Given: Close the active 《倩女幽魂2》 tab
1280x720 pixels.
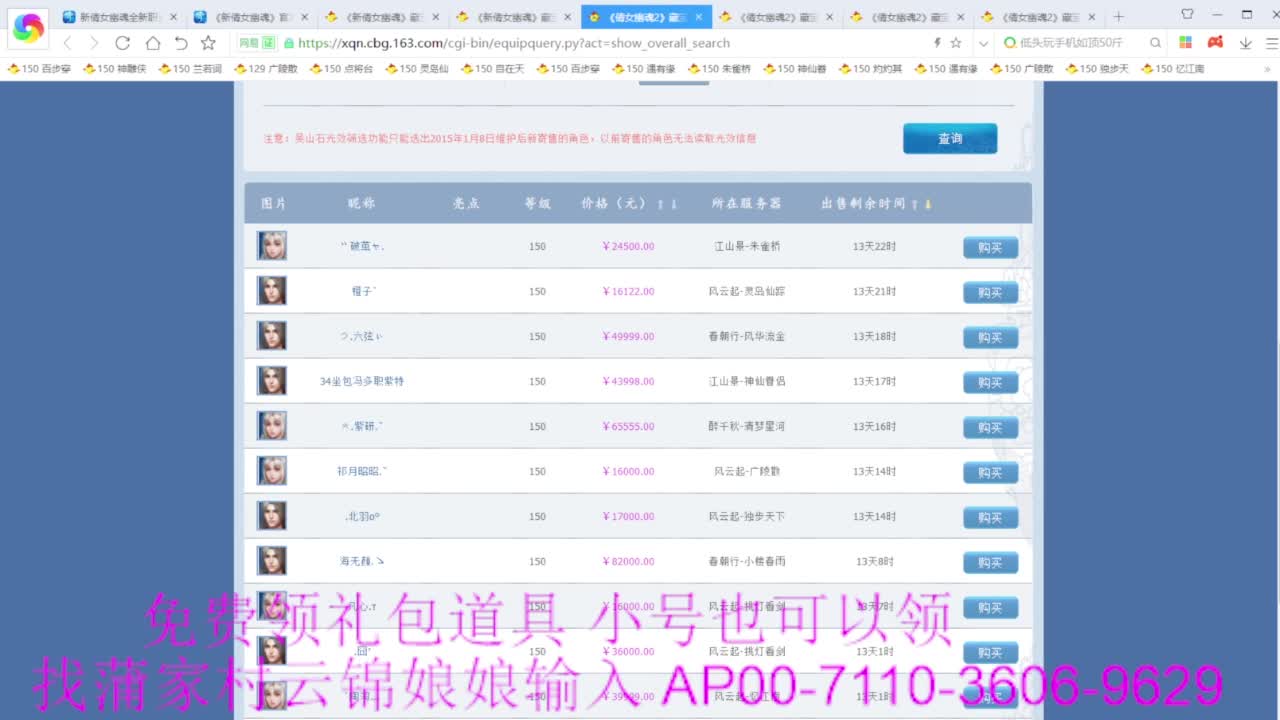Looking at the screenshot, I should point(698,17).
